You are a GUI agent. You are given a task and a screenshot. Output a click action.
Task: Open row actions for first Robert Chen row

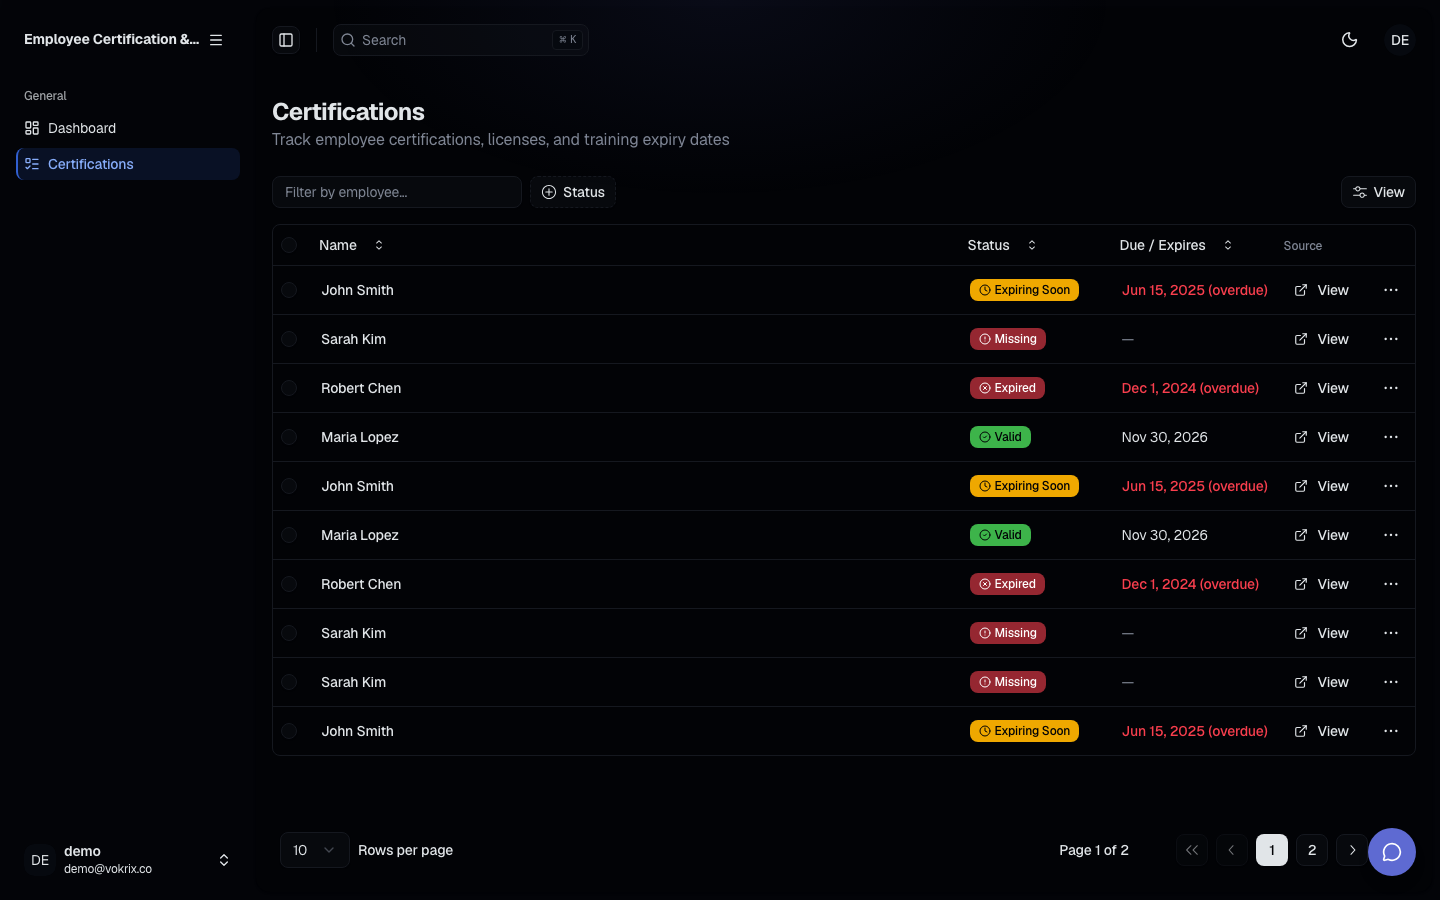point(1391,388)
